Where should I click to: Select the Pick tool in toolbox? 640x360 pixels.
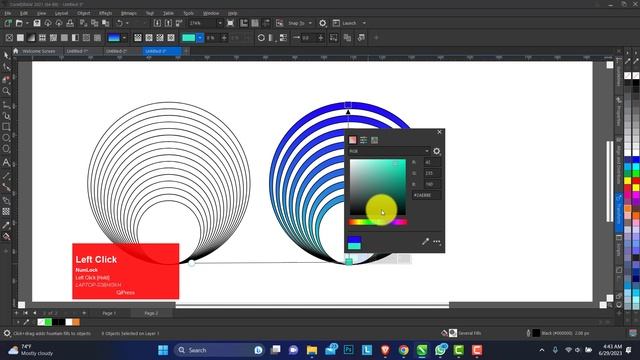[6, 56]
